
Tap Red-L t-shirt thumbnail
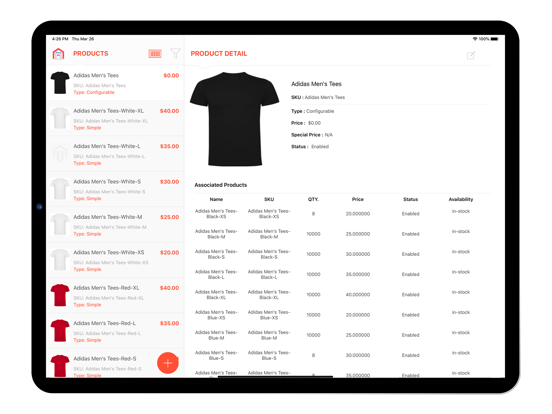[x=60, y=331]
